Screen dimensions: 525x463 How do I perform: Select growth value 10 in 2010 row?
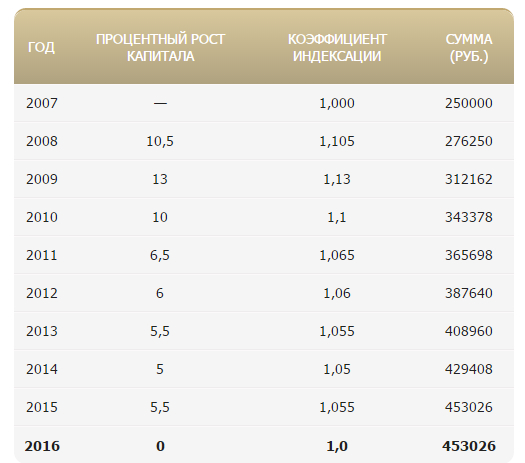160,217
